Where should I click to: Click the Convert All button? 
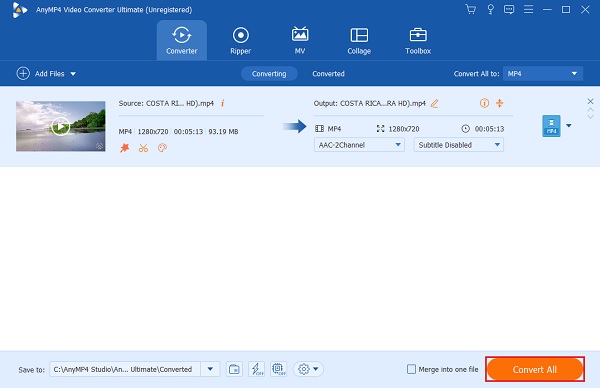[x=535, y=369]
